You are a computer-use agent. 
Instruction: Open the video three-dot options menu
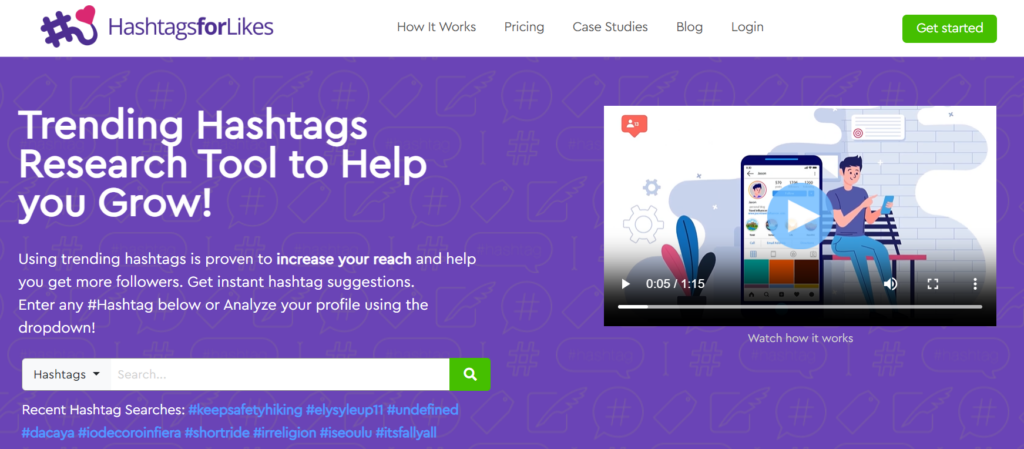click(x=975, y=284)
